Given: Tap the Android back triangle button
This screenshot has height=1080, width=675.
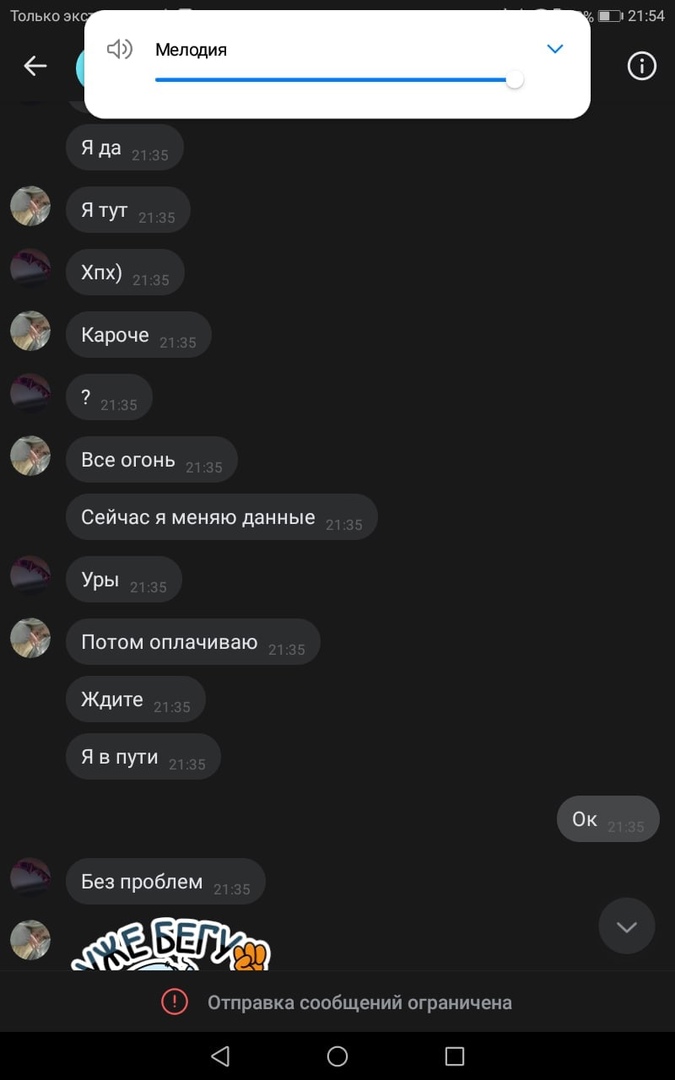Looking at the screenshot, I should coord(220,1056).
